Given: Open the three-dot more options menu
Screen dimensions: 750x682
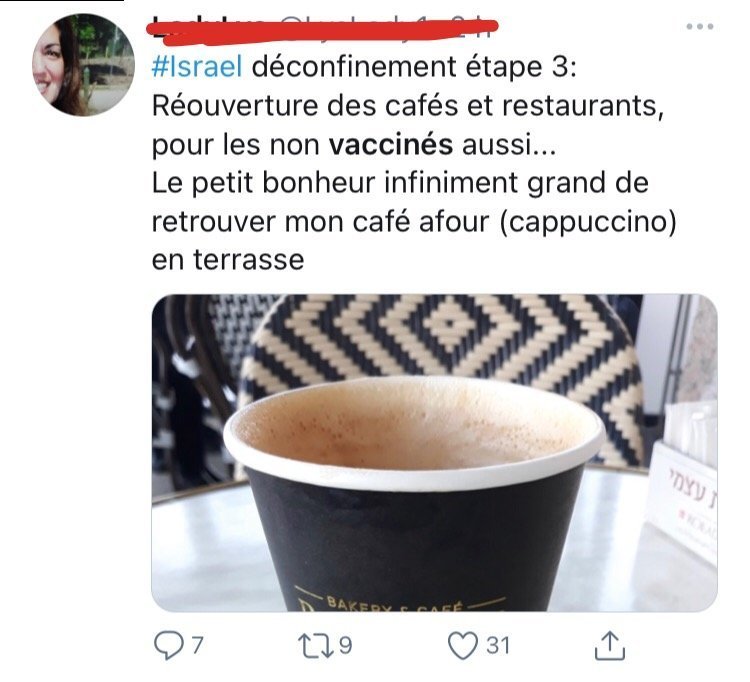Looking at the screenshot, I should [700, 26].
